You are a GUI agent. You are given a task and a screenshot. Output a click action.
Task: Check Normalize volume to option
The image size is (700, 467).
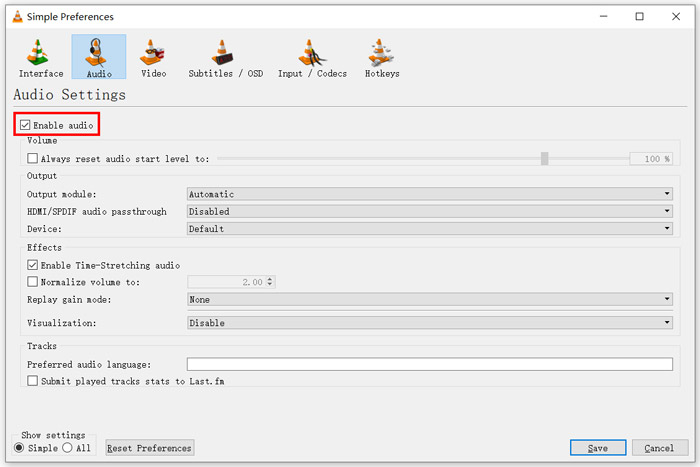coord(32,282)
